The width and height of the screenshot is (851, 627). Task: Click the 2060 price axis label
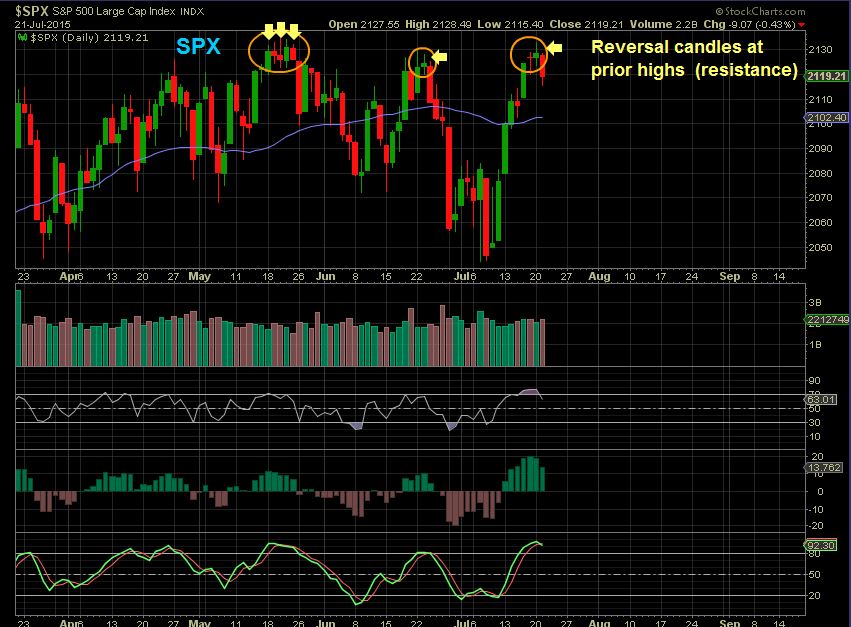point(820,222)
